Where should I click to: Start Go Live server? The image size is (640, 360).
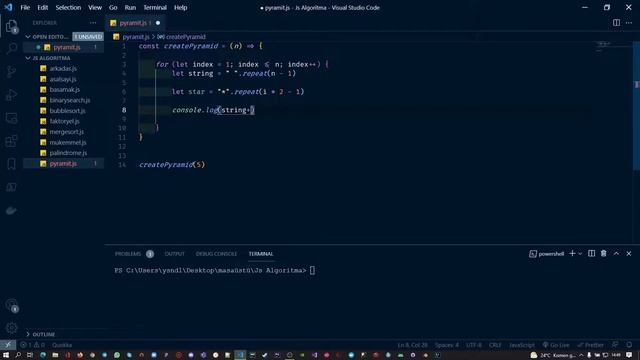tap(556, 345)
